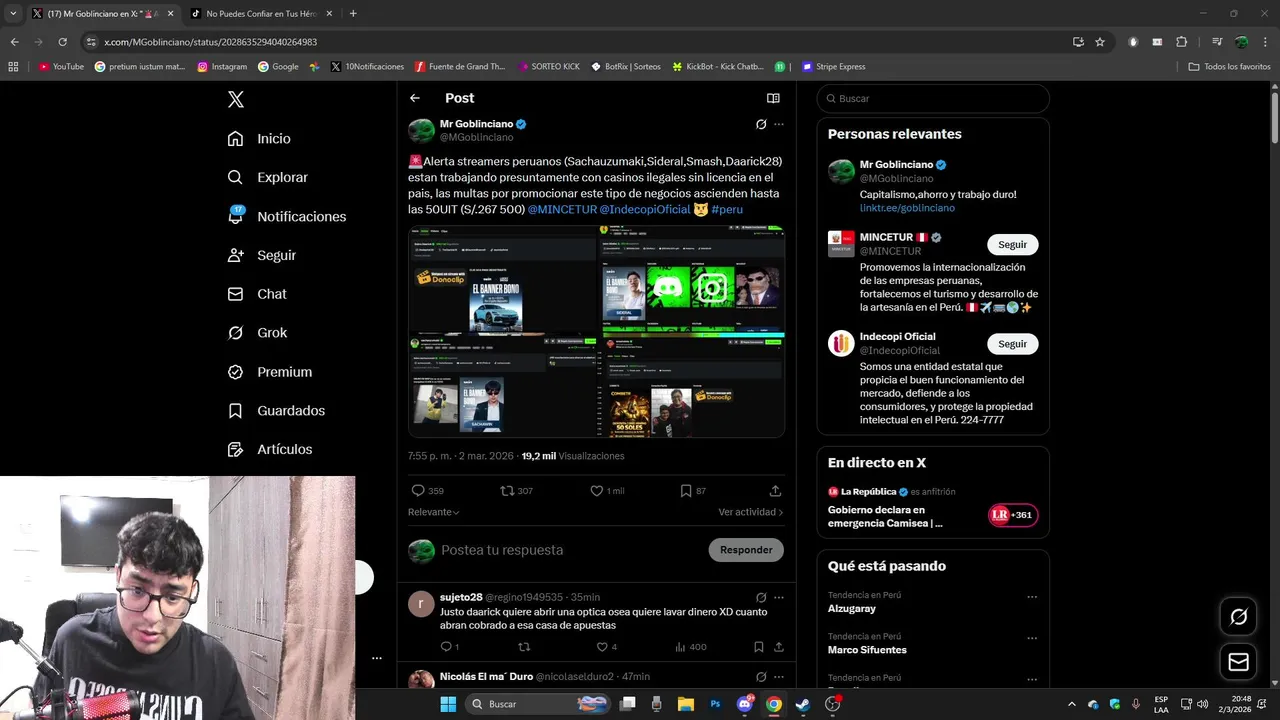This screenshot has height=720, width=1280.
Task: Open La República live listener badge +361
Action: pyautogui.click(x=1013, y=516)
